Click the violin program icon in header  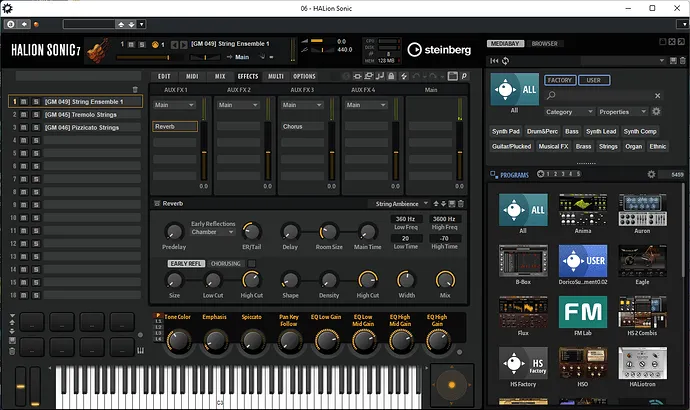tap(98, 51)
